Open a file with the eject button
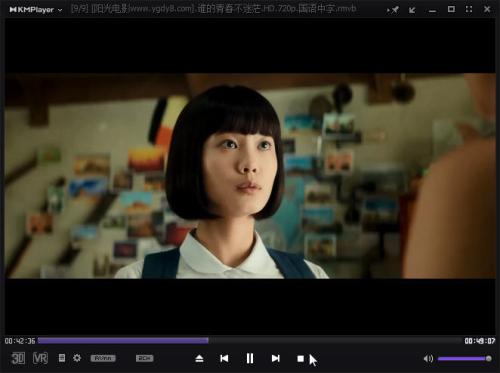 pyautogui.click(x=199, y=358)
